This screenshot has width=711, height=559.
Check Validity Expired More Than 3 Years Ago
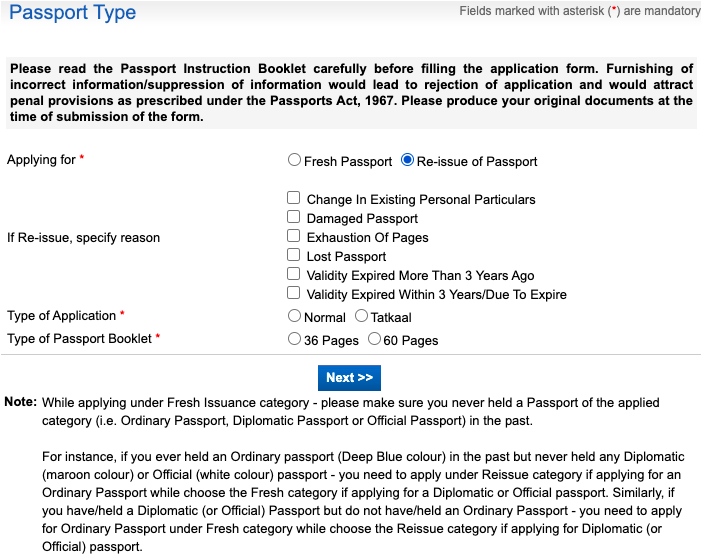(293, 274)
